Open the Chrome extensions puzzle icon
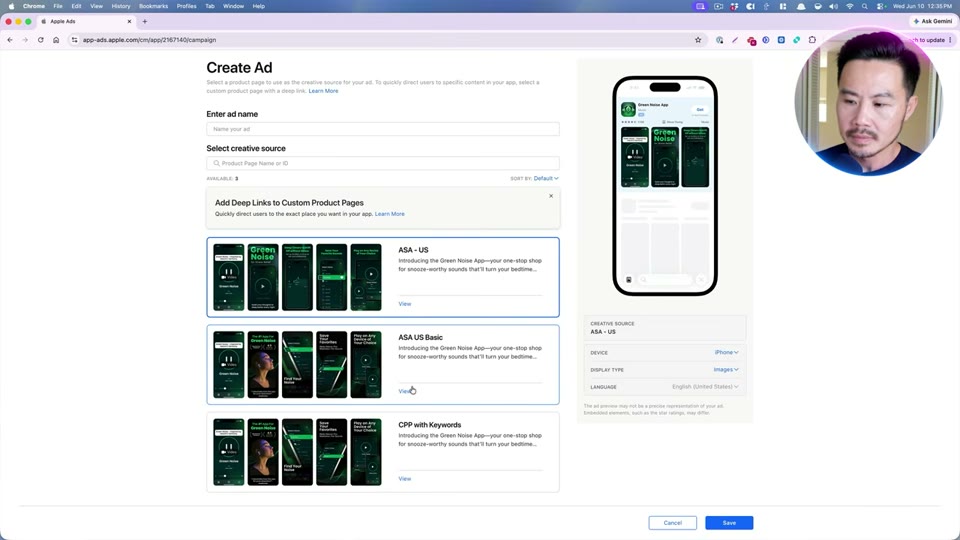 (812, 40)
